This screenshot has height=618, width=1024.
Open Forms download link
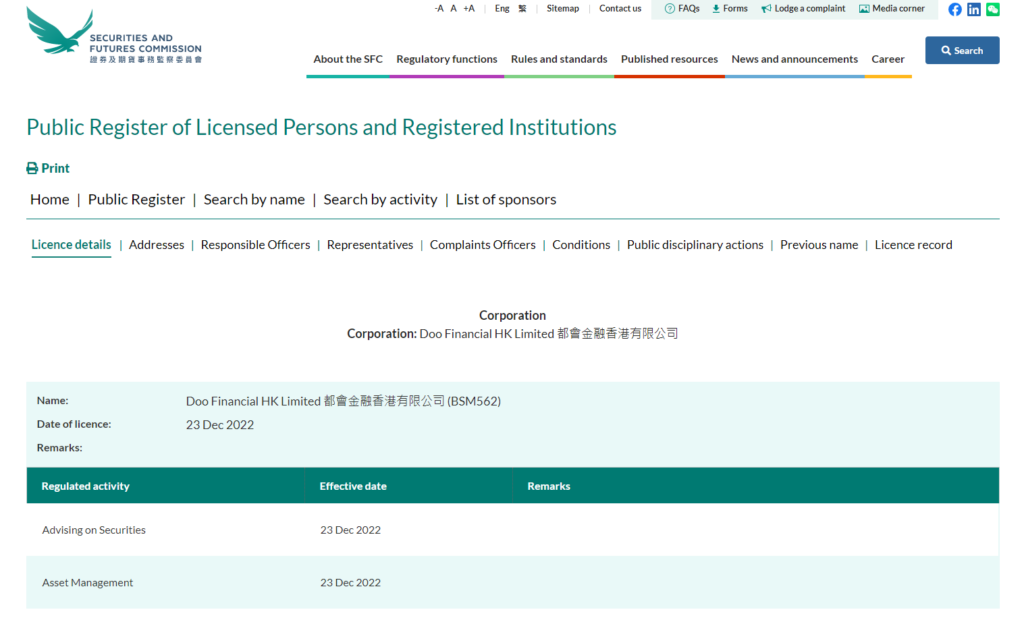pyautogui.click(x=729, y=8)
